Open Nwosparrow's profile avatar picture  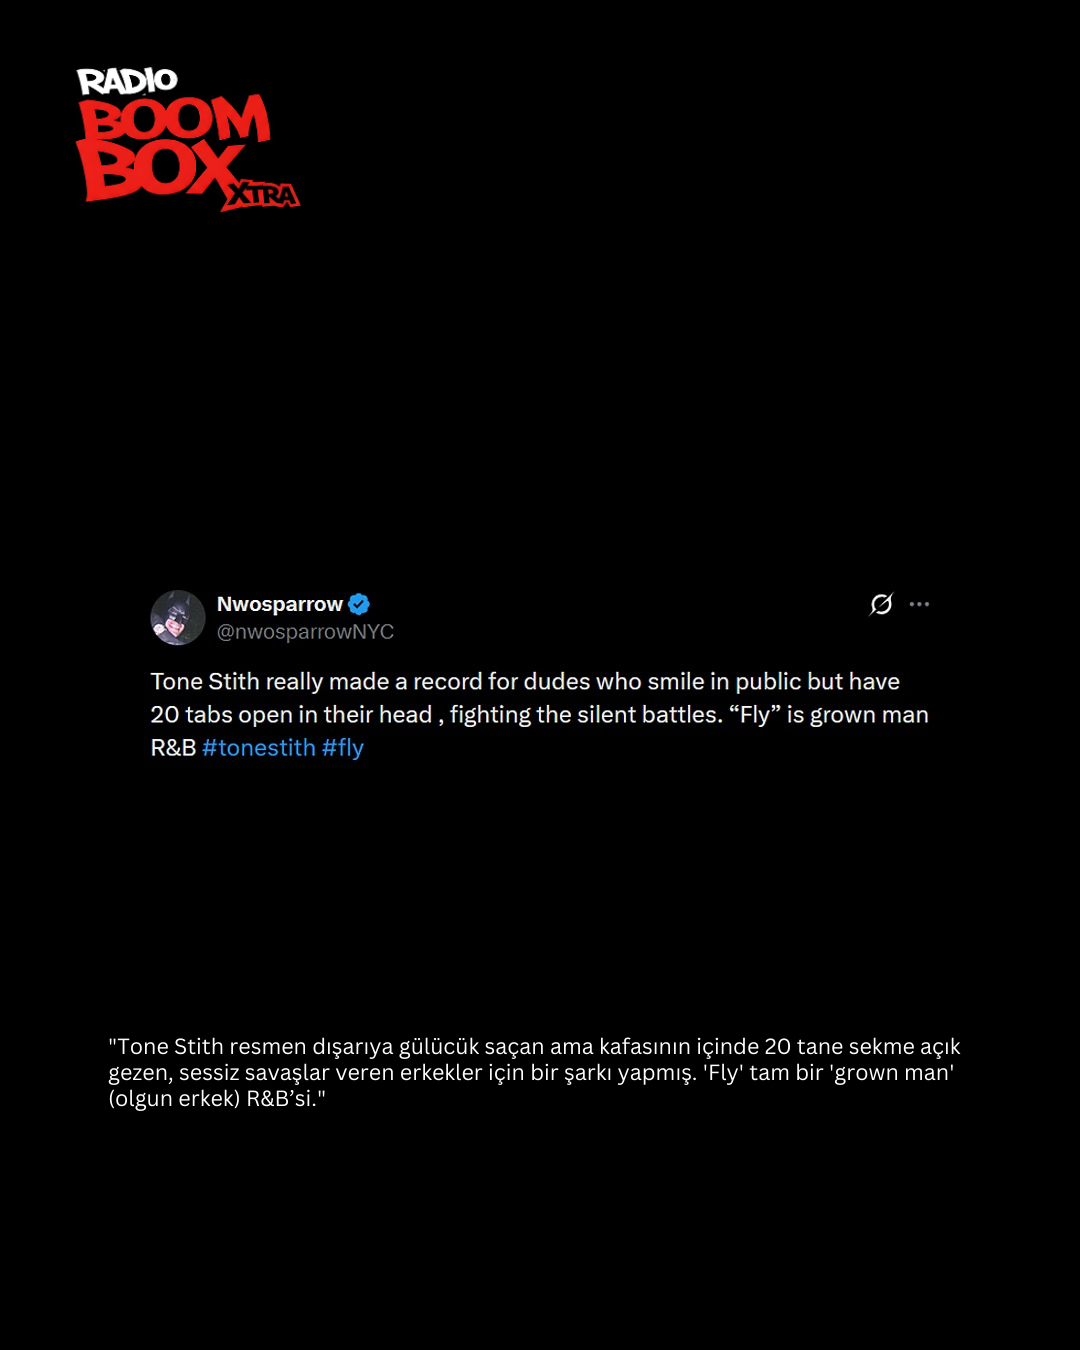pos(178,617)
